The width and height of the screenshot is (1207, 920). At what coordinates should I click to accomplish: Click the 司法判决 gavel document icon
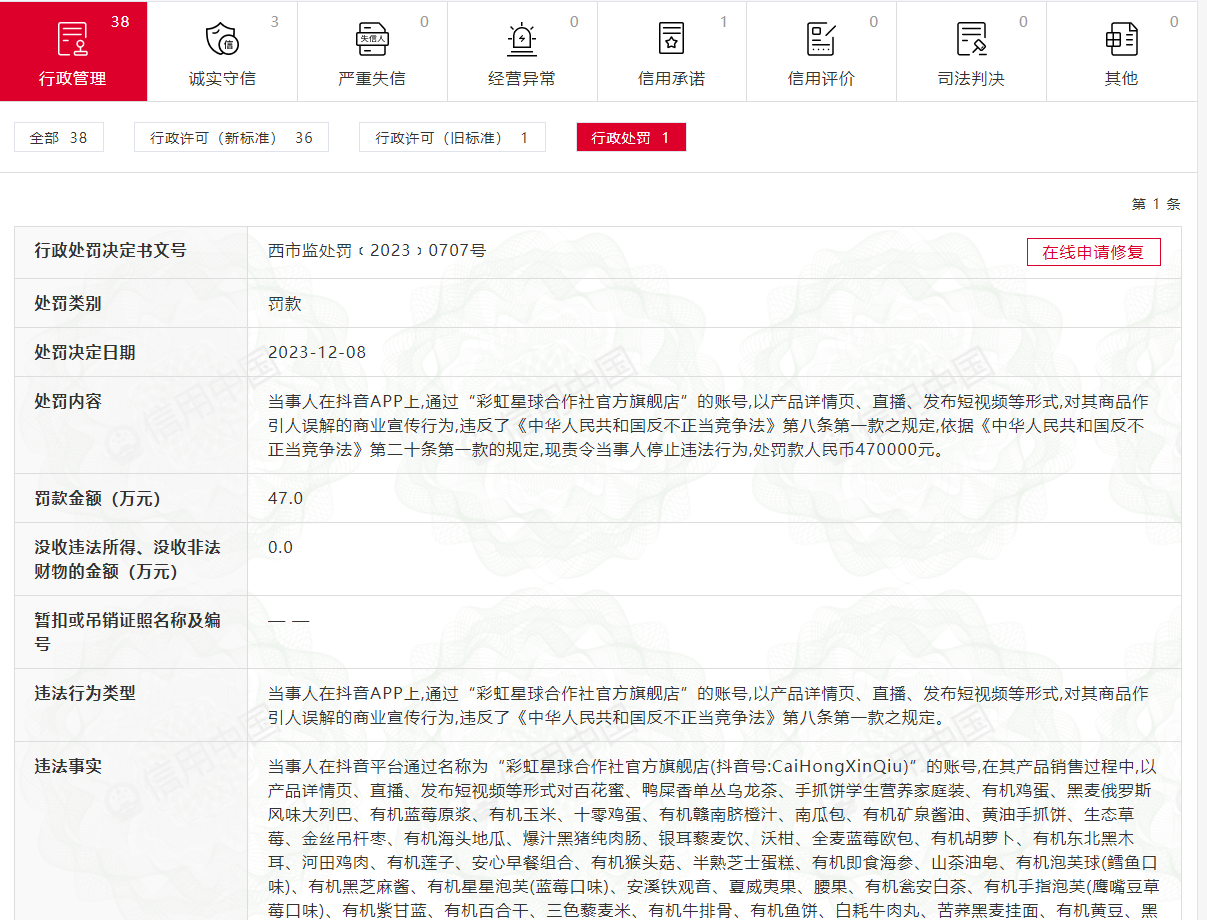(x=971, y=39)
